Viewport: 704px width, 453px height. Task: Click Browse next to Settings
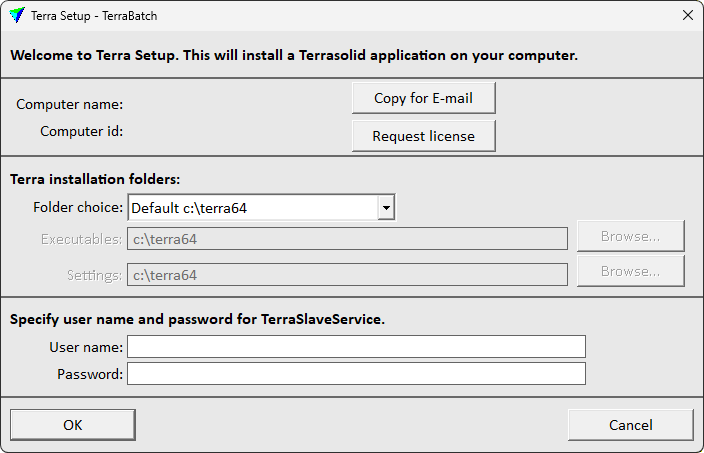[x=630, y=271]
